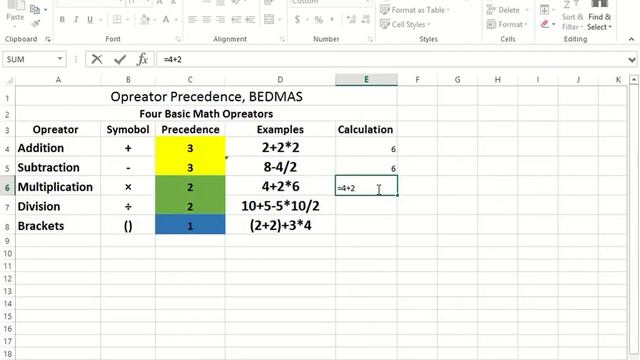The image size is (640, 360).
Task: Click cell with example (2+2)+3*4
Action: point(280,225)
